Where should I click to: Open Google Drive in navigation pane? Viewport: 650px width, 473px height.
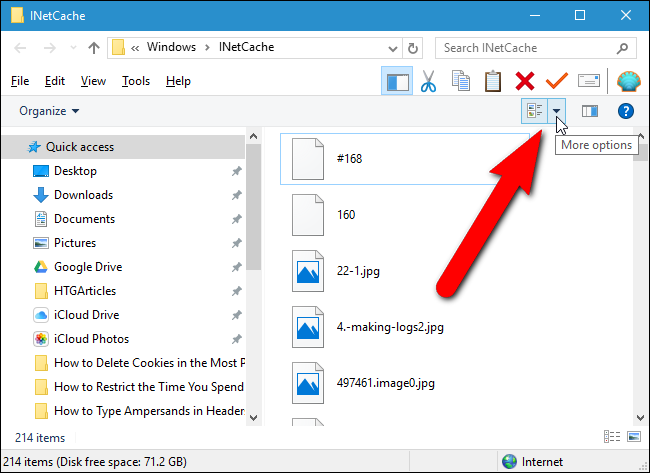click(x=88, y=267)
